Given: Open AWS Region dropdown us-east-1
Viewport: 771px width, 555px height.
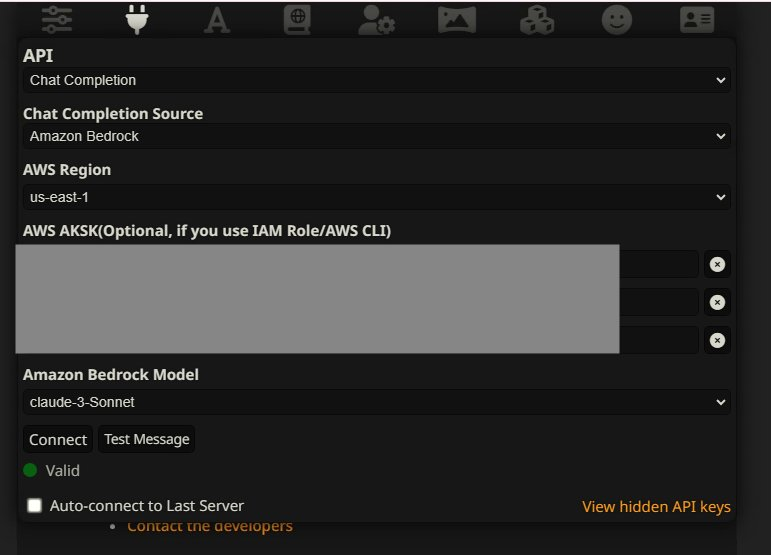Looking at the screenshot, I should coord(377,197).
